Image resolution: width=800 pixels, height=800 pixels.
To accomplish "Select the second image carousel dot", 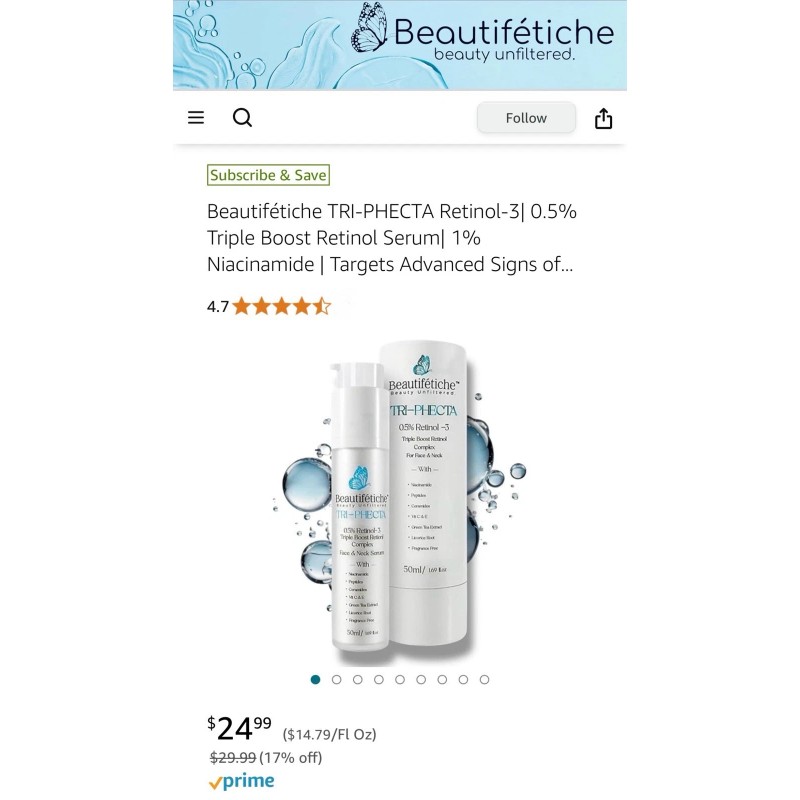I will pos(337,680).
